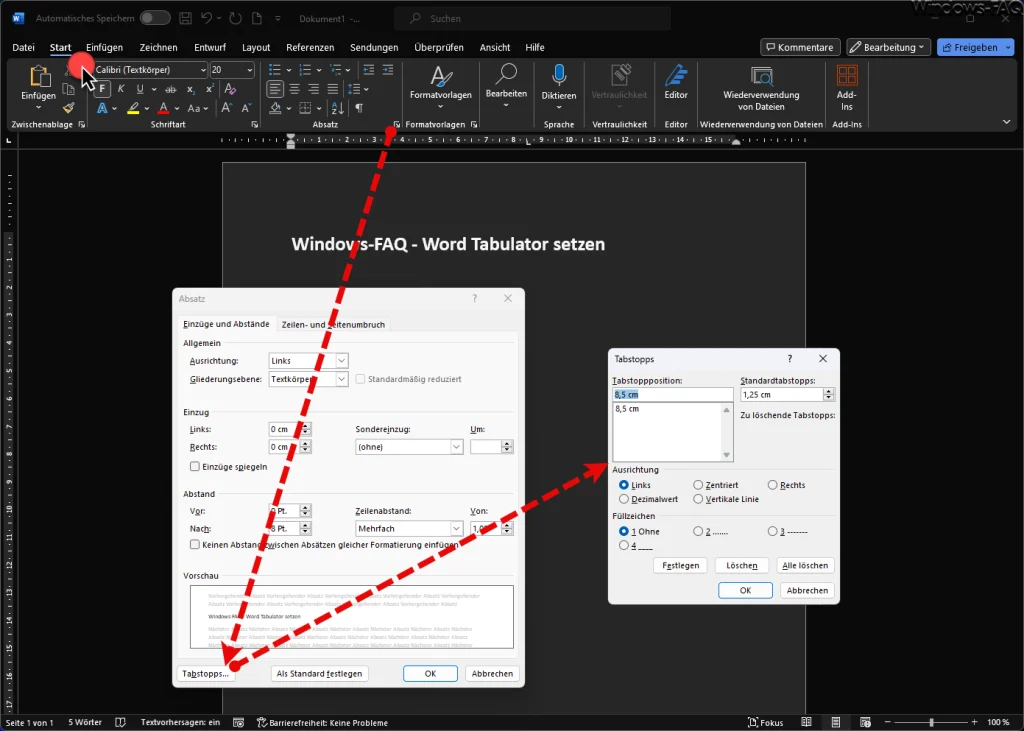
Task: Expand the Formatvorlagen gallery
Action: click(x=441, y=86)
